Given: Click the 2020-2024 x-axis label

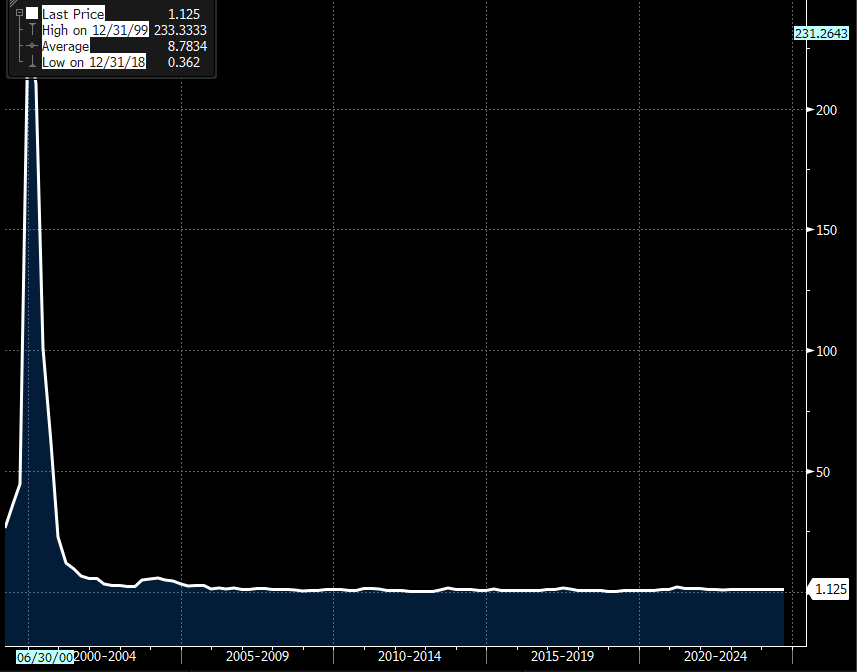Looking at the screenshot, I should click(715, 656).
